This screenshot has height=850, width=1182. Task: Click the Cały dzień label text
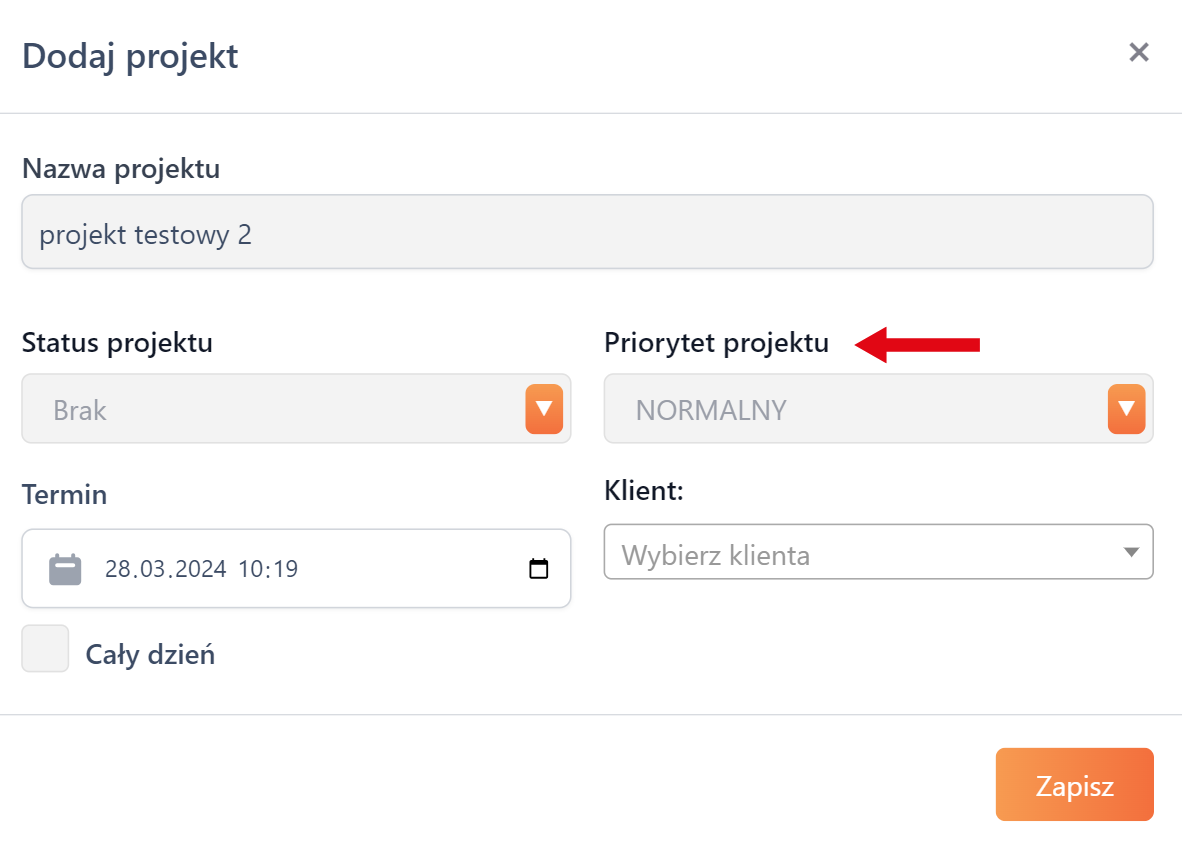pos(150,656)
